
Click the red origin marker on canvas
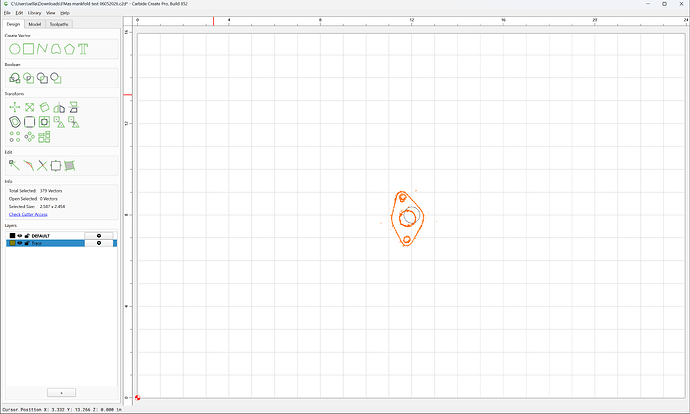point(137,398)
